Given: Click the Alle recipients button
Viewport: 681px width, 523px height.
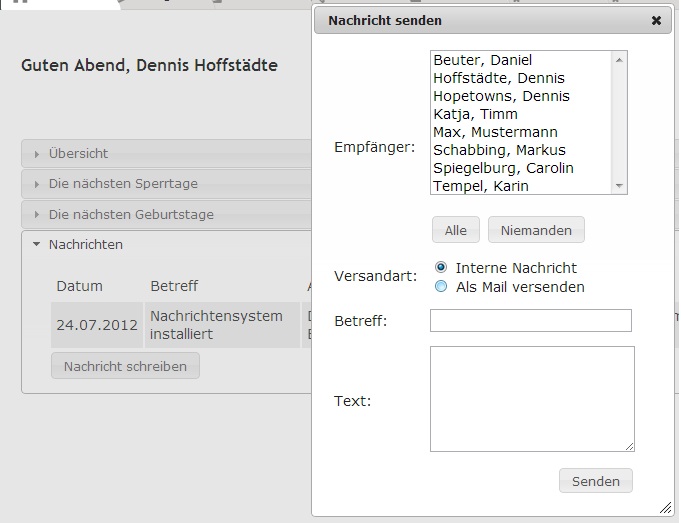Looking at the screenshot, I should pos(456,230).
